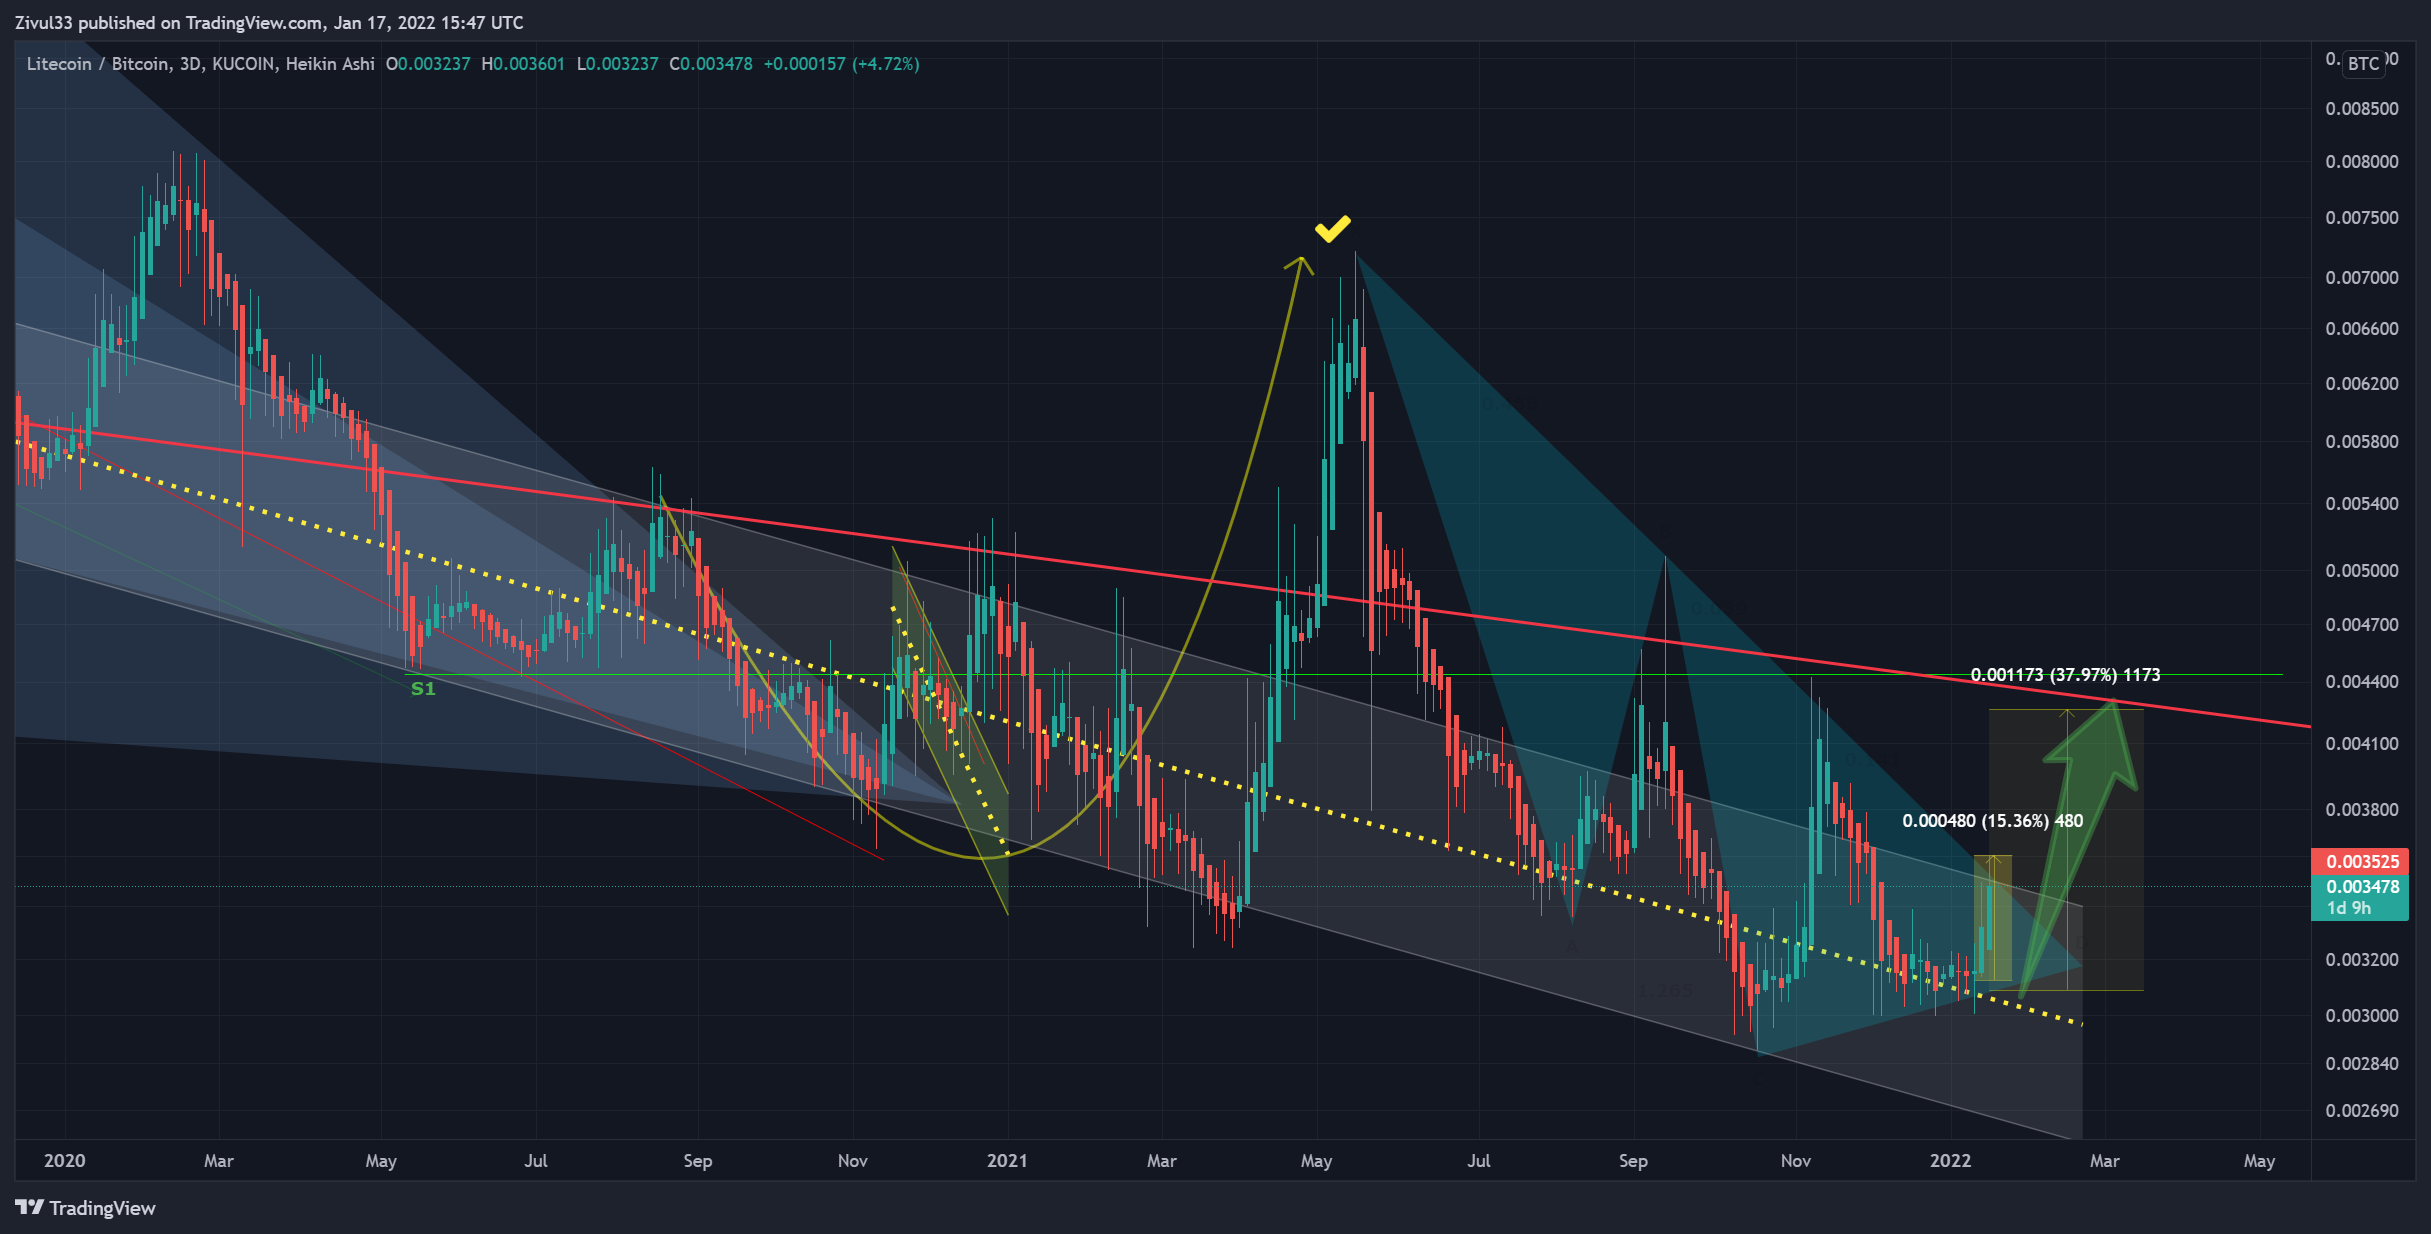The image size is (2431, 1234).
Task: Click the +0.000157 (+4.72%) change value
Action: [841, 64]
